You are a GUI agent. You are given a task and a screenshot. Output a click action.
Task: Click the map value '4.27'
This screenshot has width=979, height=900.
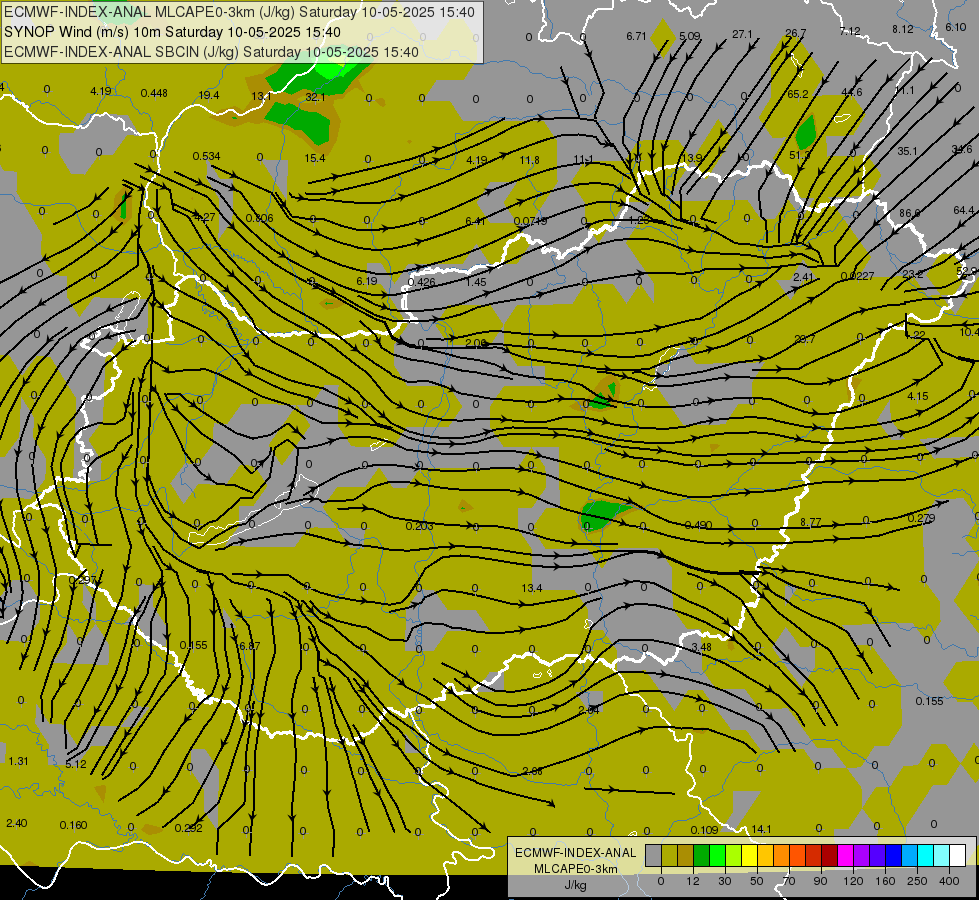(x=205, y=217)
